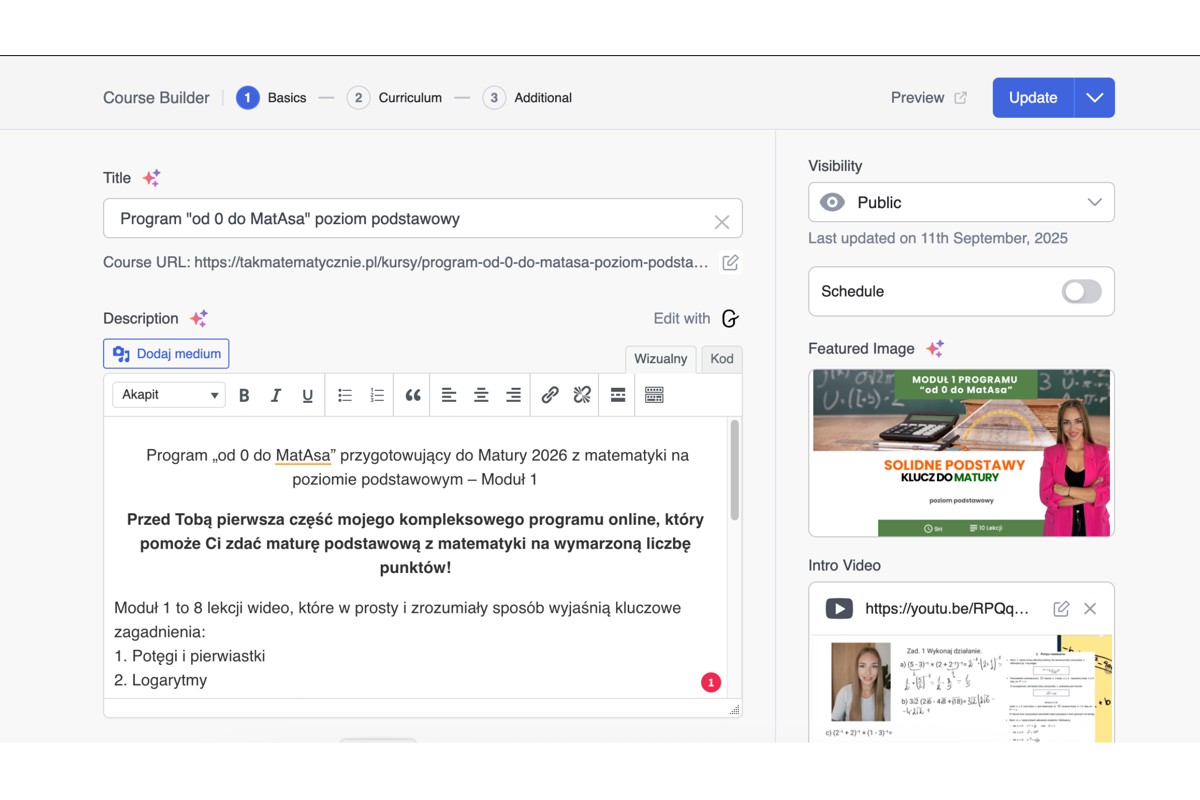Image resolution: width=1200 pixels, height=800 pixels.
Task: Open the Akapit paragraph format dropdown
Action: coord(168,395)
